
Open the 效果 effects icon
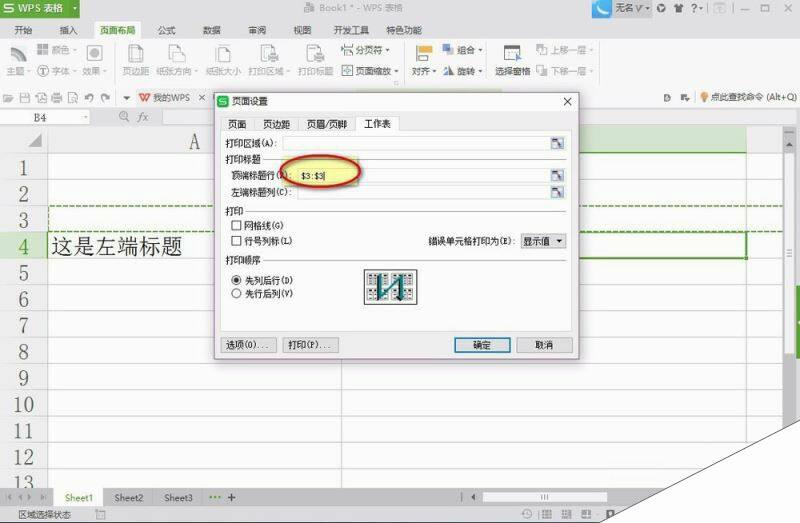tap(94, 53)
